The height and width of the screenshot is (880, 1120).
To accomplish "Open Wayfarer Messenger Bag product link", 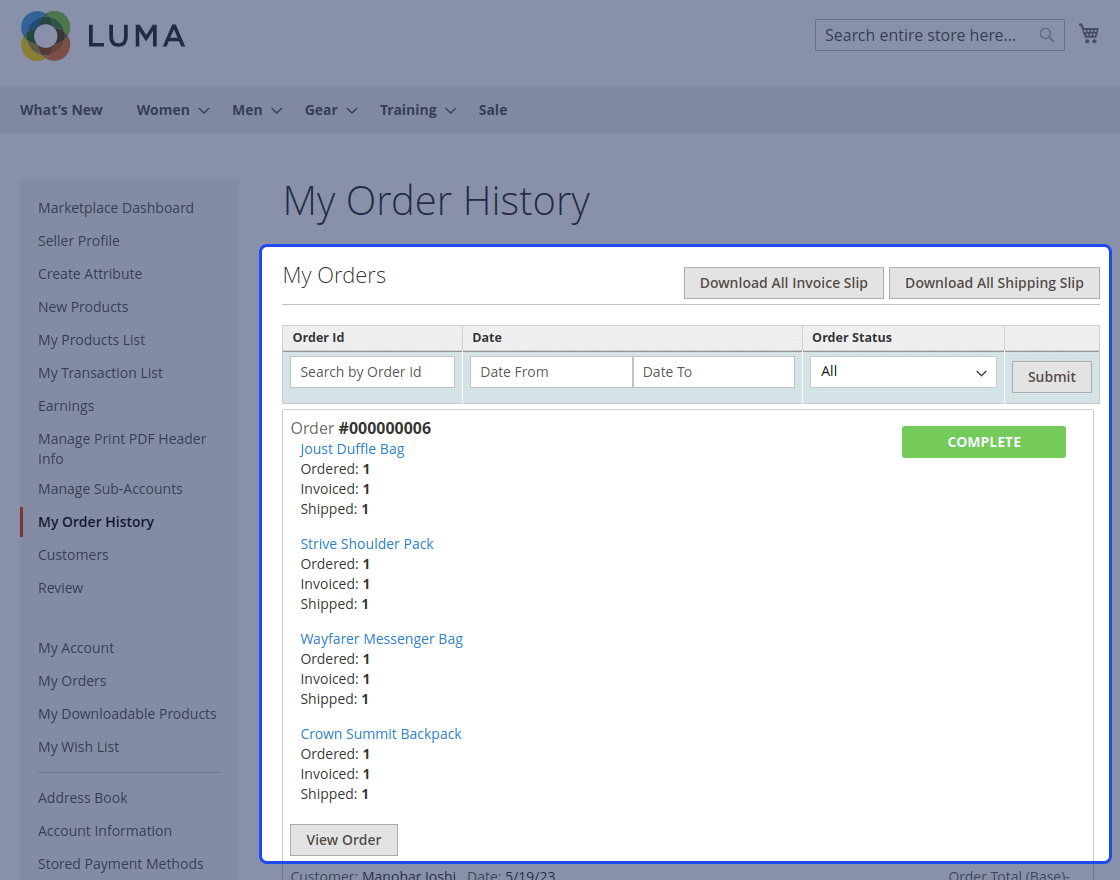I will pos(381,639).
